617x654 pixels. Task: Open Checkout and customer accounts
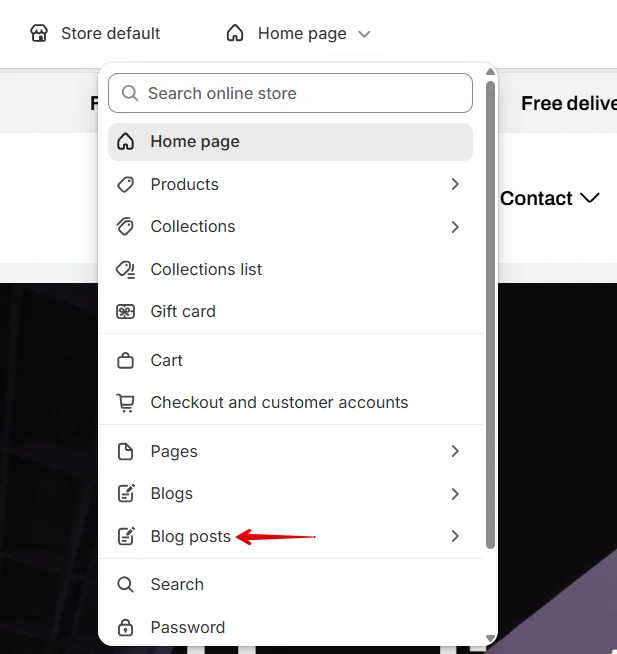click(x=290, y=403)
